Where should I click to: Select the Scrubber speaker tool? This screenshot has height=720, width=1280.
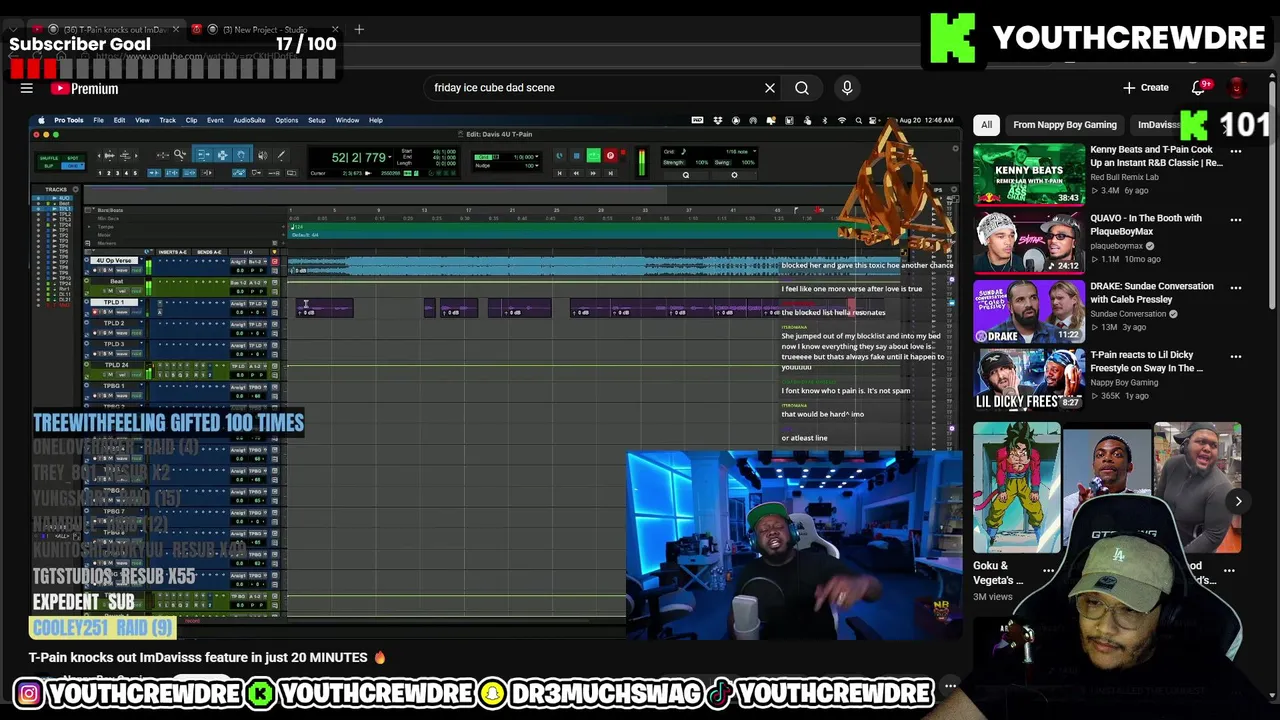tap(262, 155)
